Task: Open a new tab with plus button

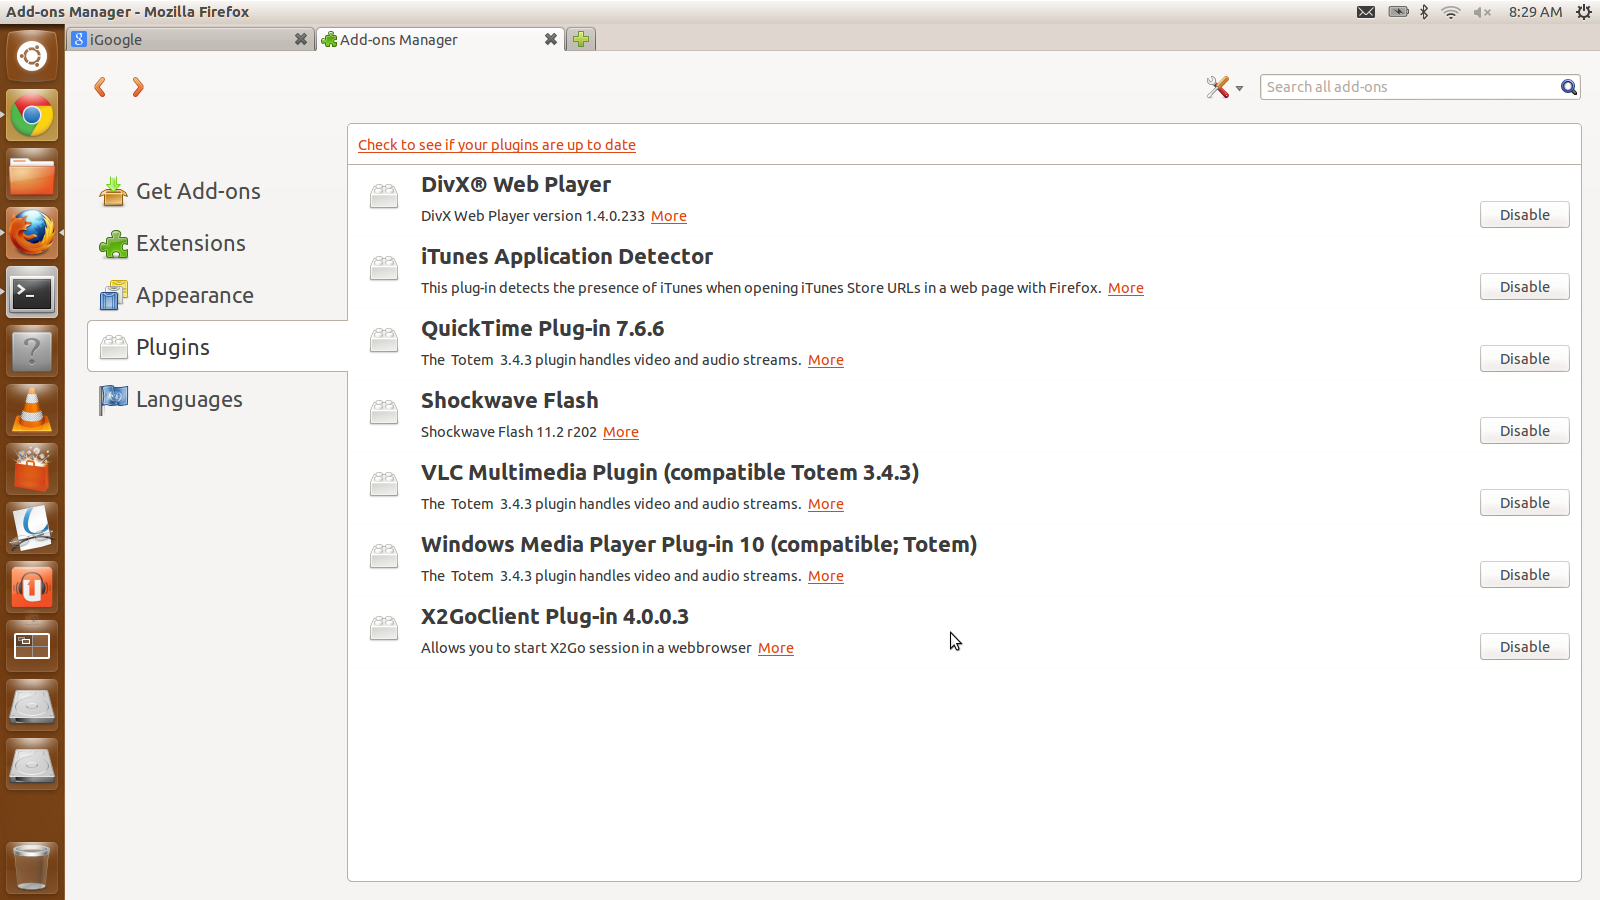Action: pyautogui.click(x=581, y=39)
